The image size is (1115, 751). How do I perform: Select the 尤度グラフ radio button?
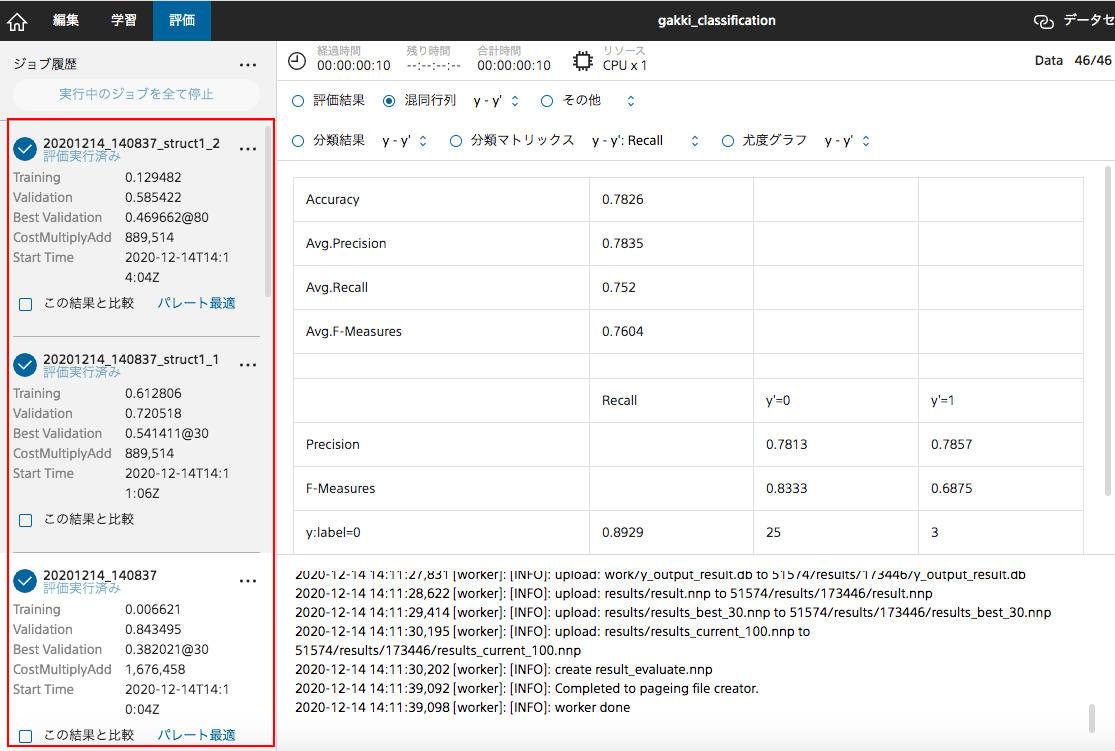click(x=728, y=141)
